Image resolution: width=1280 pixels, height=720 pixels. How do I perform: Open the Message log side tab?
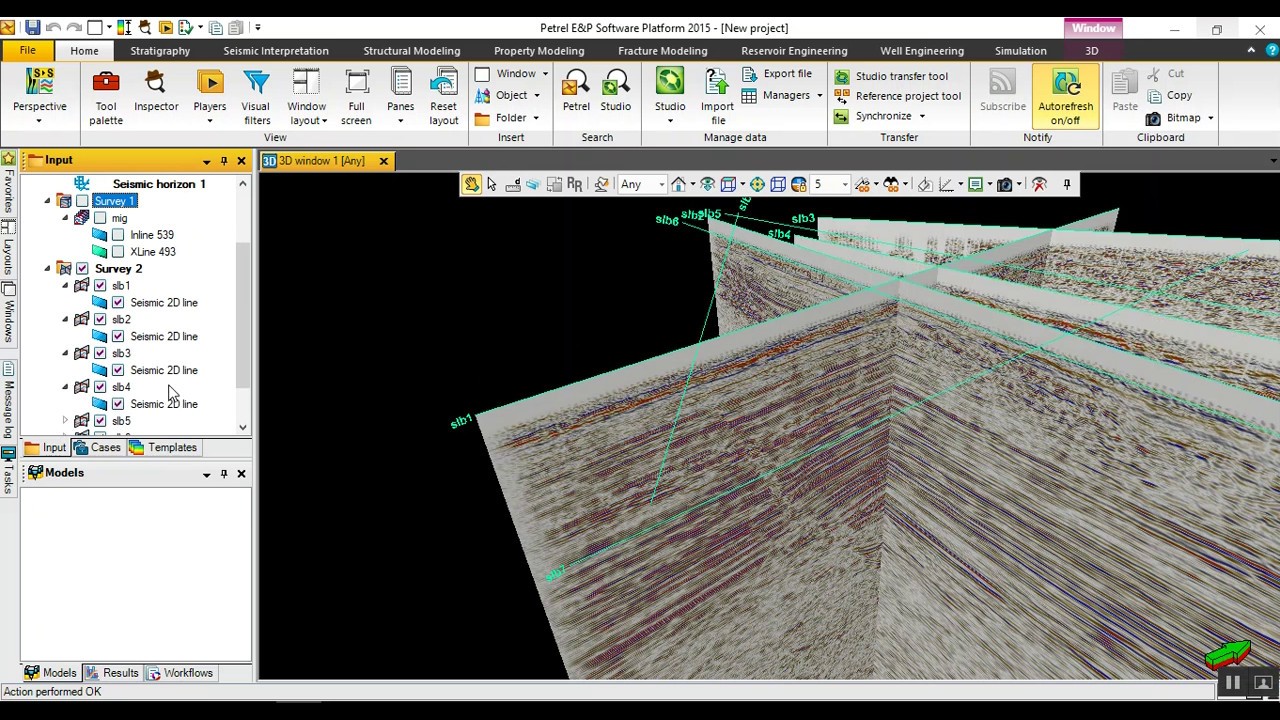8,400
